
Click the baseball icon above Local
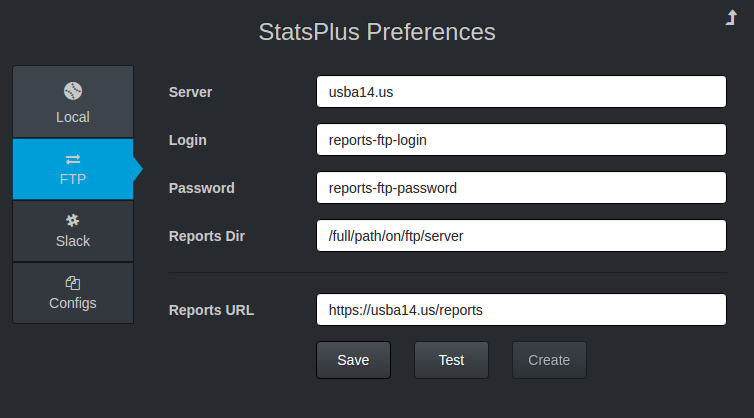tap(72, 91)
